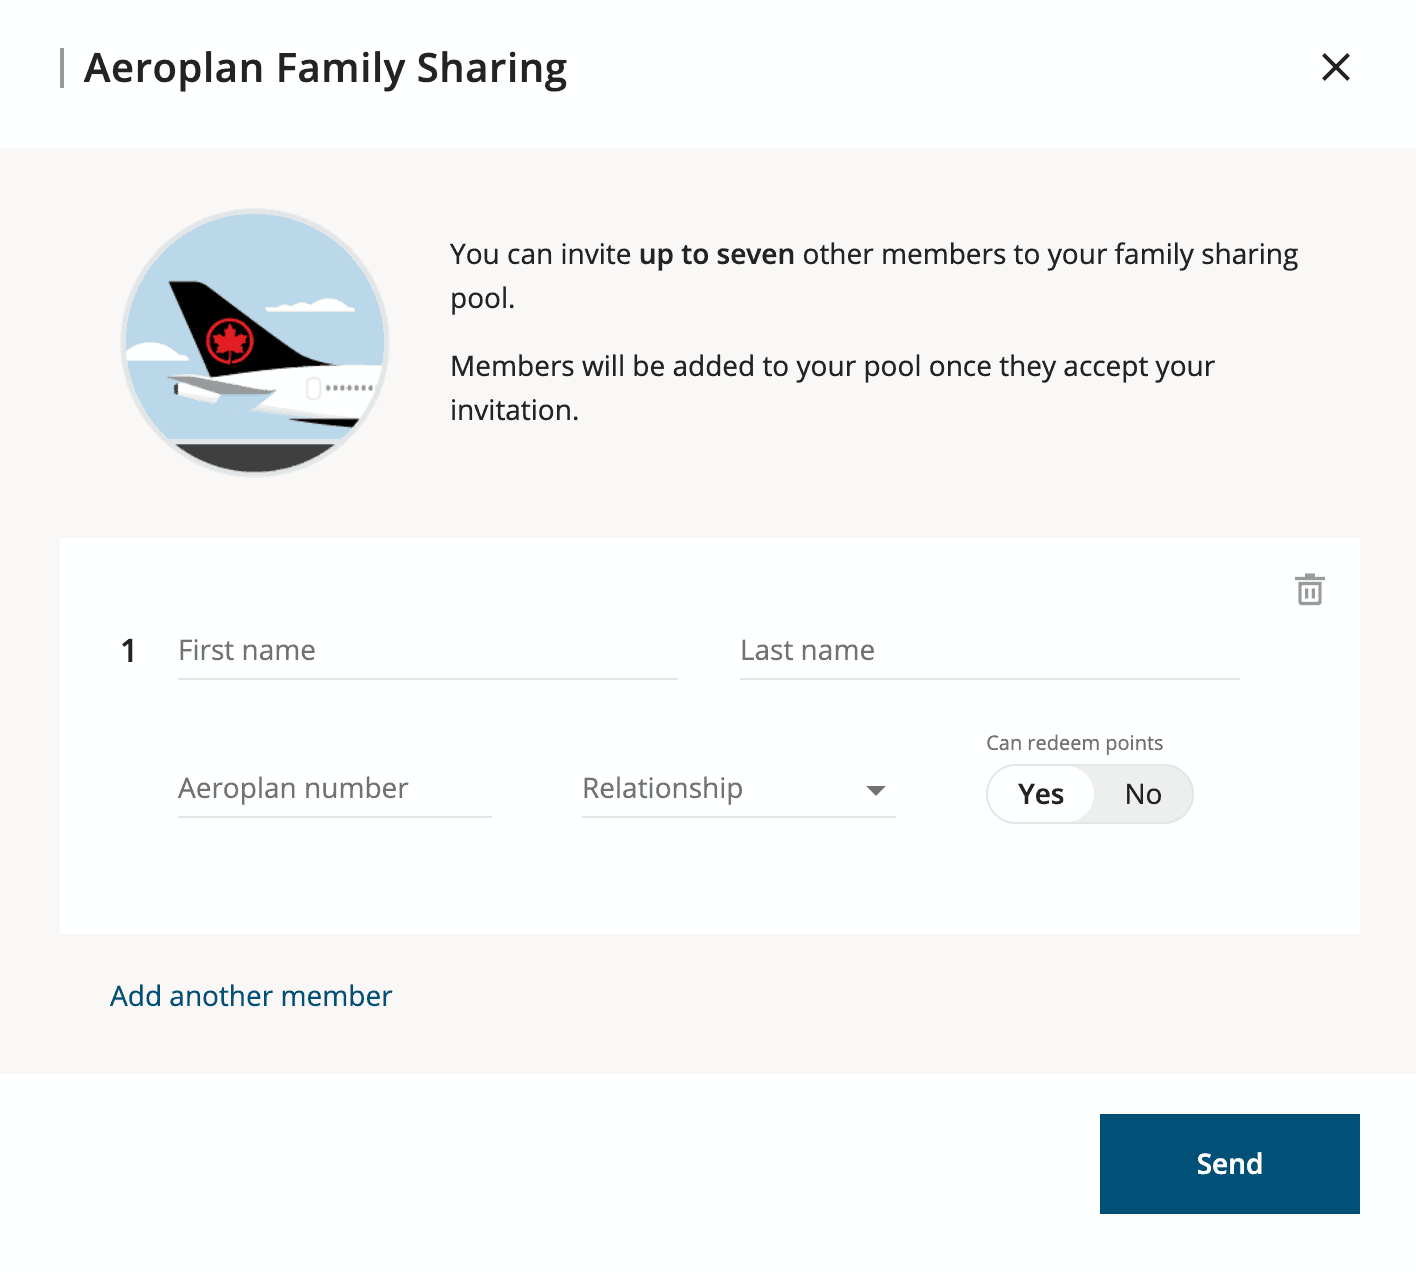Image resolution: width=1416 pixels, height=1272 pixels.
Task: Click Add another member
Action: coord(250,996)
